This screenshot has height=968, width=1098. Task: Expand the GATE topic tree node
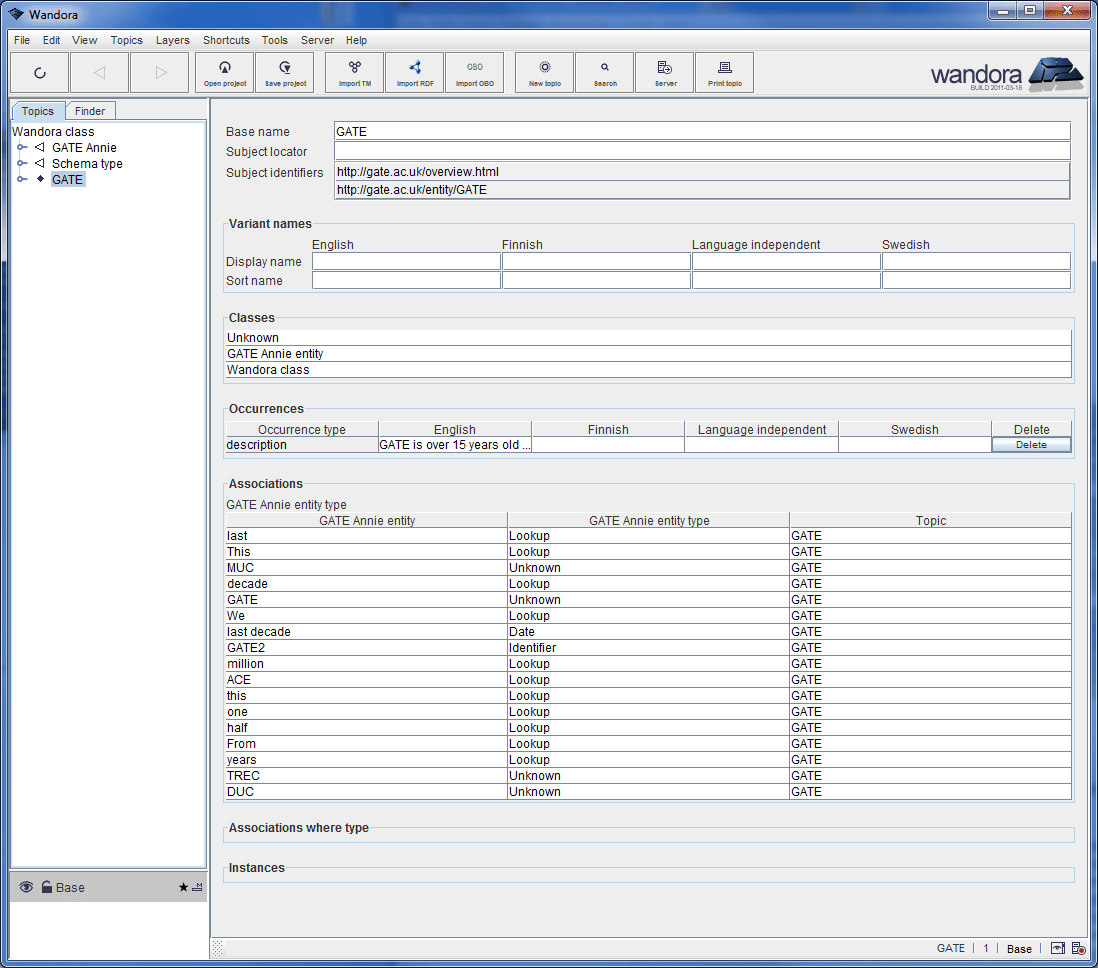coord(21,180)
